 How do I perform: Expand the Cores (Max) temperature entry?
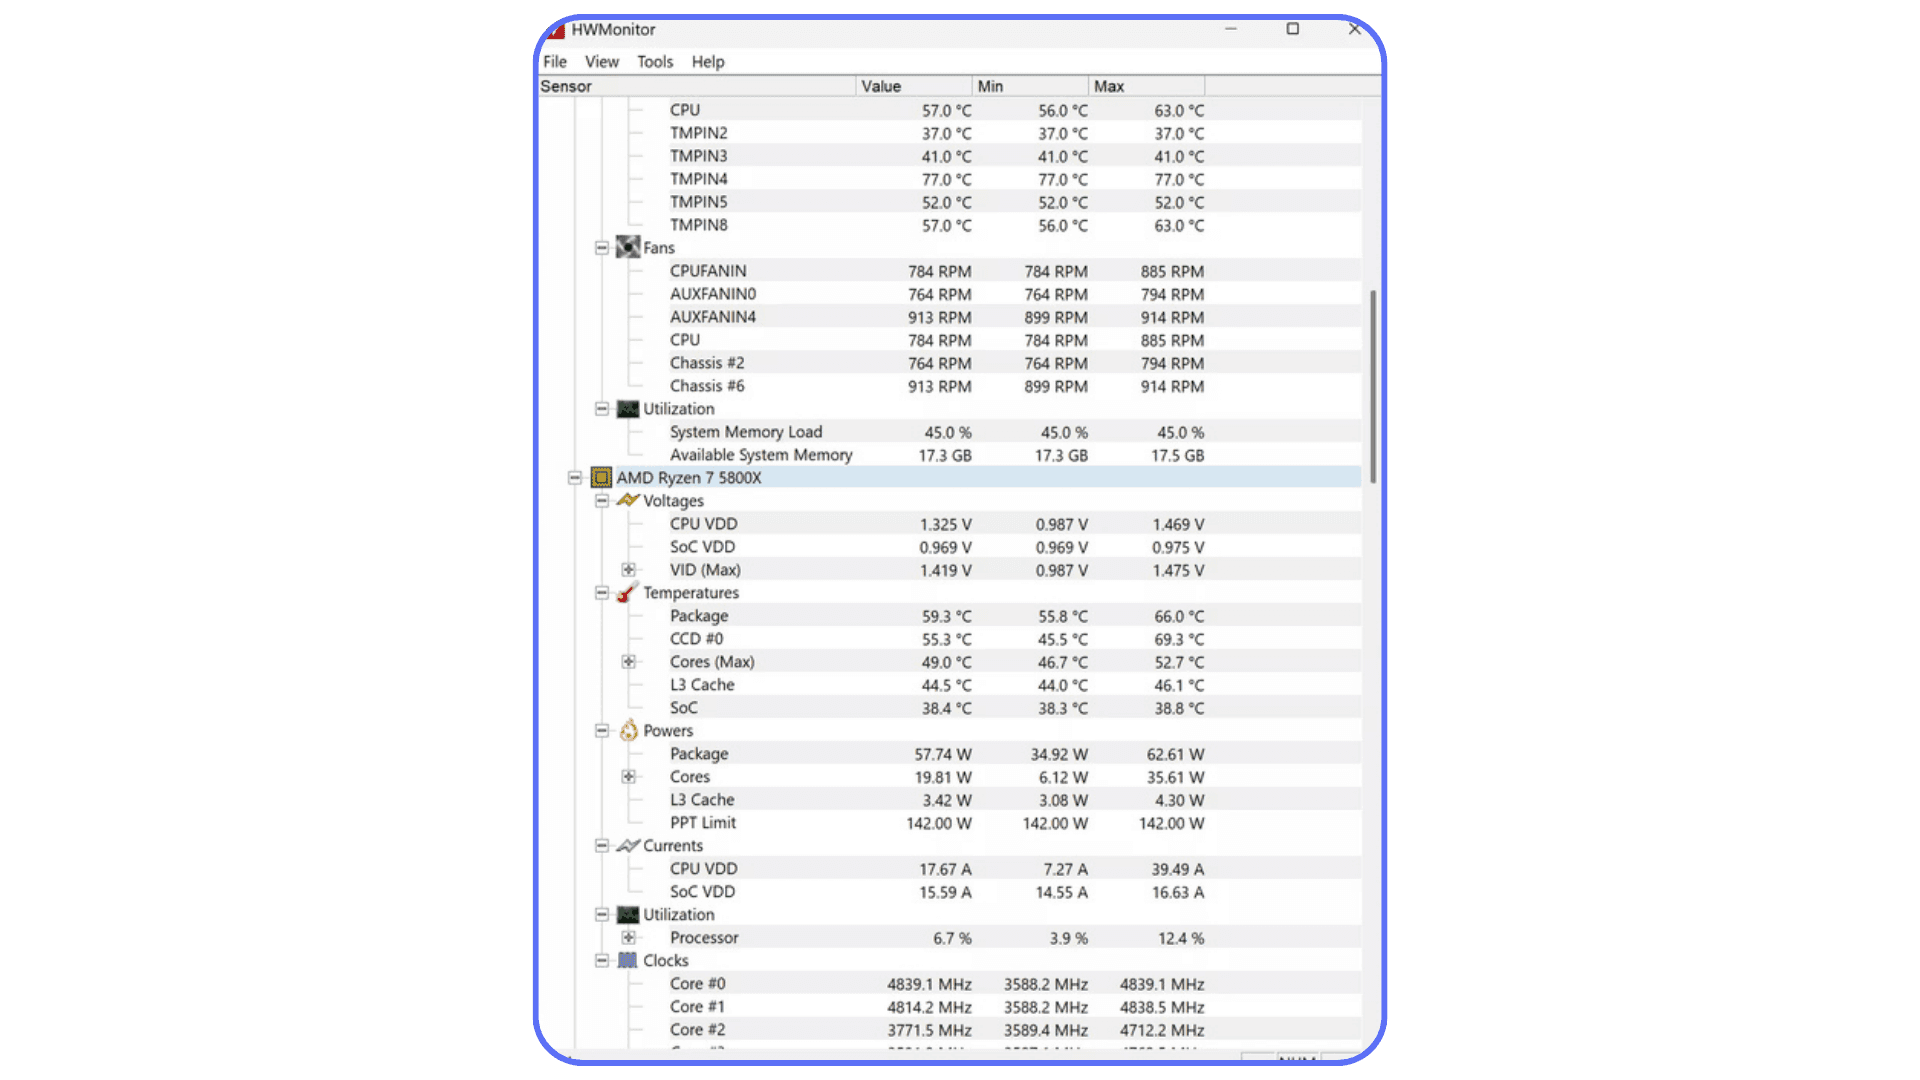(628, 662)
